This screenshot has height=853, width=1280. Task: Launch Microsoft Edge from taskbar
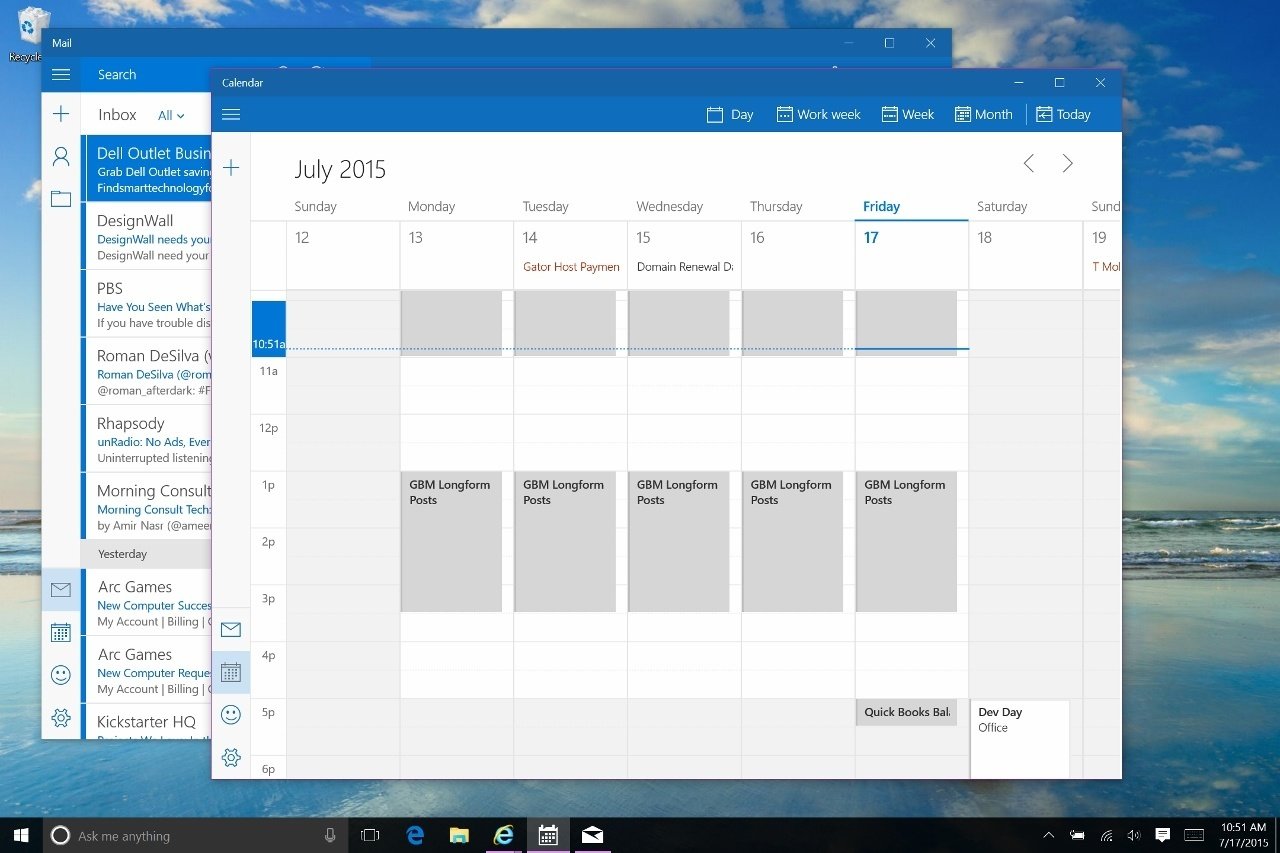[x=415, y=835]
